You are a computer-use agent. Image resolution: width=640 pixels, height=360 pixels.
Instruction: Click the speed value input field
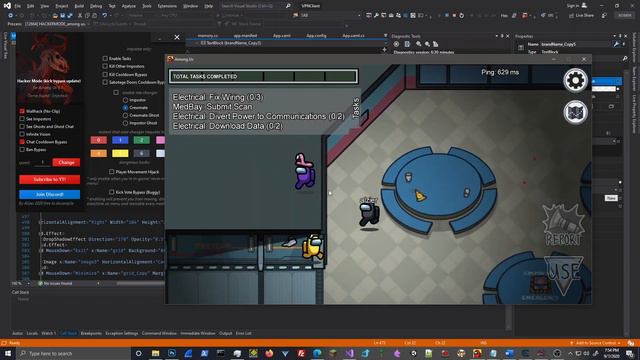tap(42, 162)
